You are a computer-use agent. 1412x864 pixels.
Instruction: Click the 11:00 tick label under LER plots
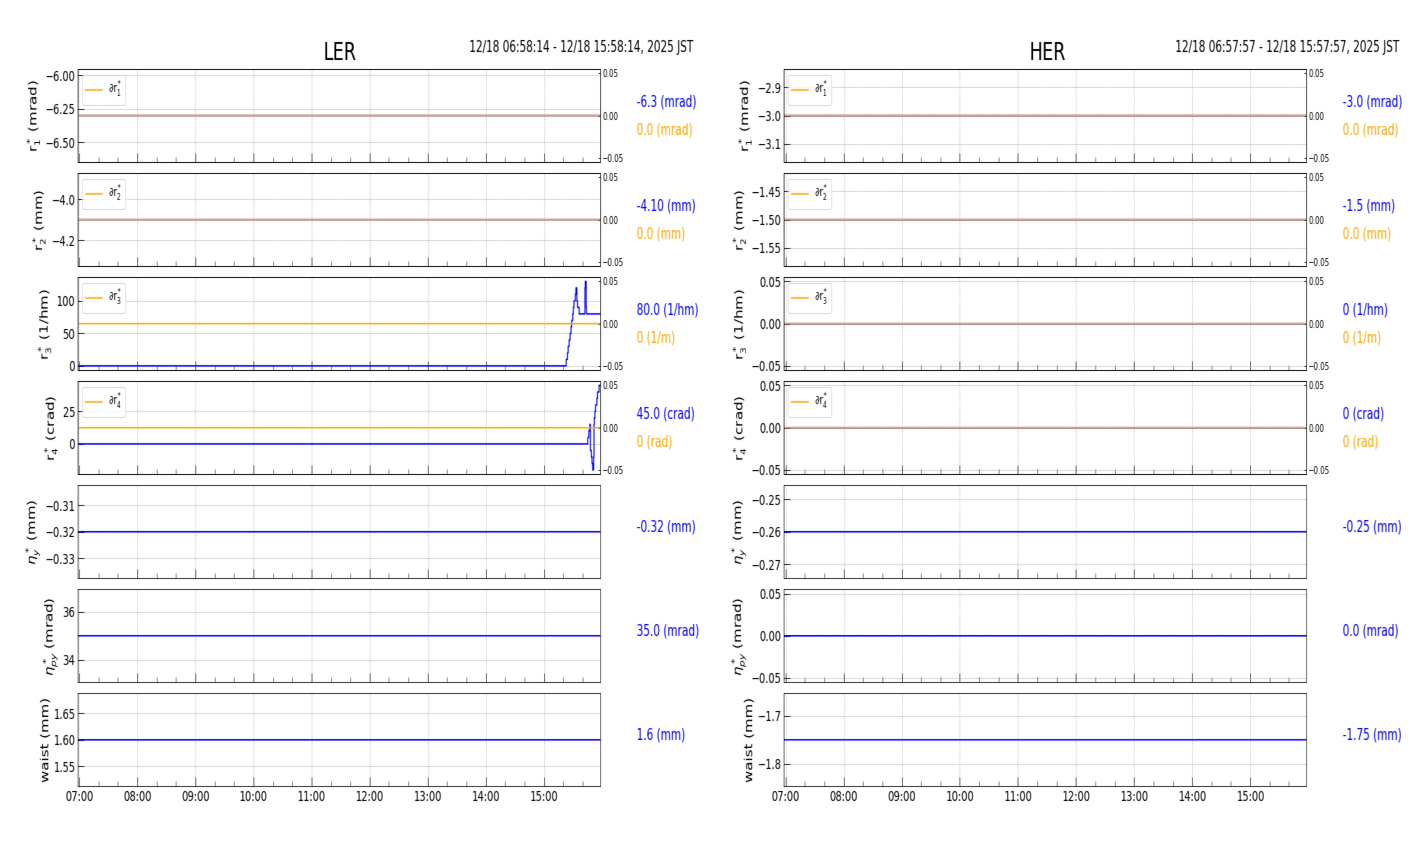[x=311, y=797]
